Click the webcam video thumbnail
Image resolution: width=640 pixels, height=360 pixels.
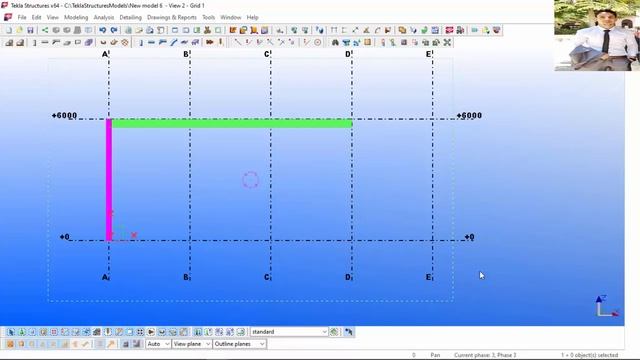tap(597, 36)
